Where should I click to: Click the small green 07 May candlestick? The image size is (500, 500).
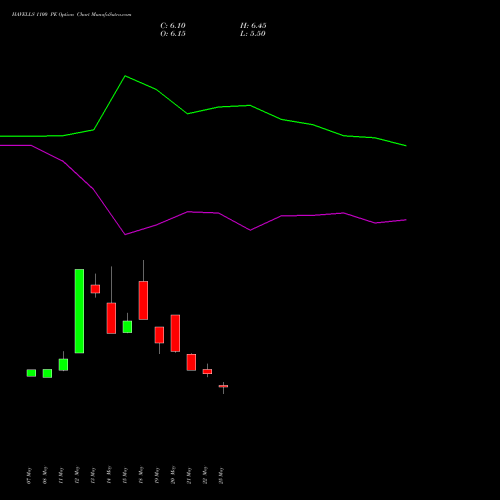coord(31,373)
